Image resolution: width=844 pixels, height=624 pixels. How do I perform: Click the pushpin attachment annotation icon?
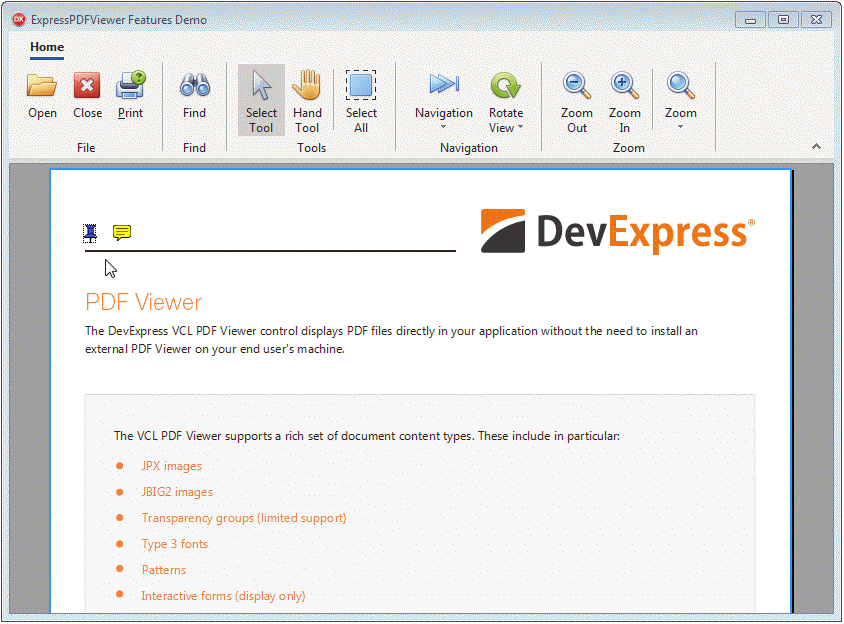91,233
